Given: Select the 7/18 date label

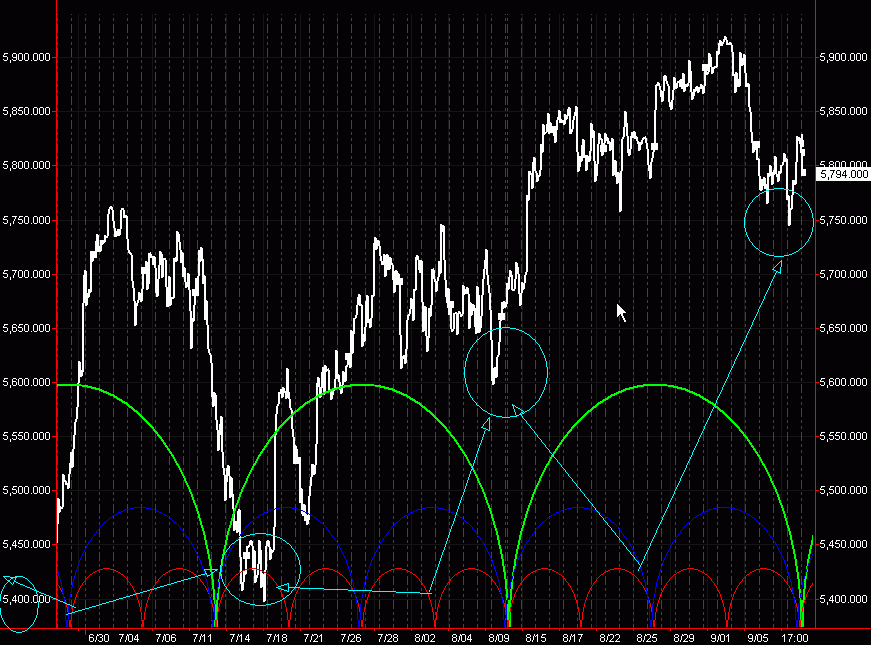Looking at the screenshot, I should click(x=277, y=638).
